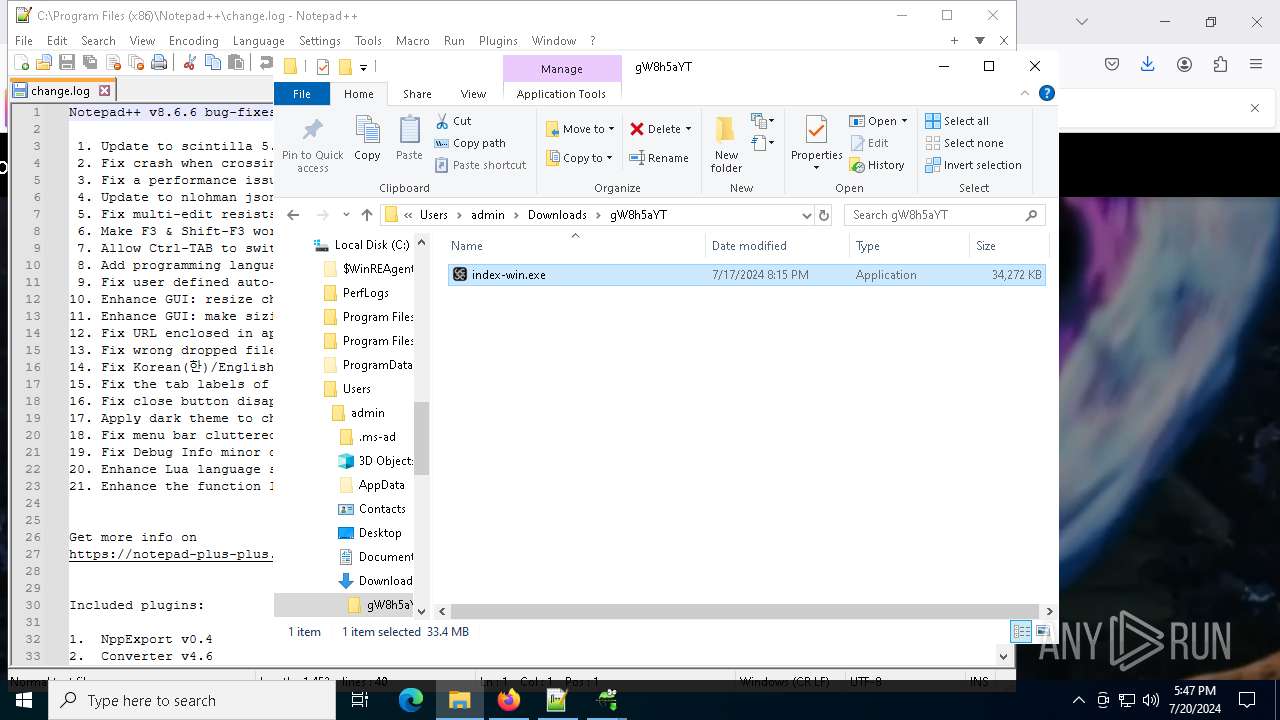Viewport: 1280px width, 720px height.
Task: Click the Paste icon in Notepad++ toolbar
Action: (236, 62)
